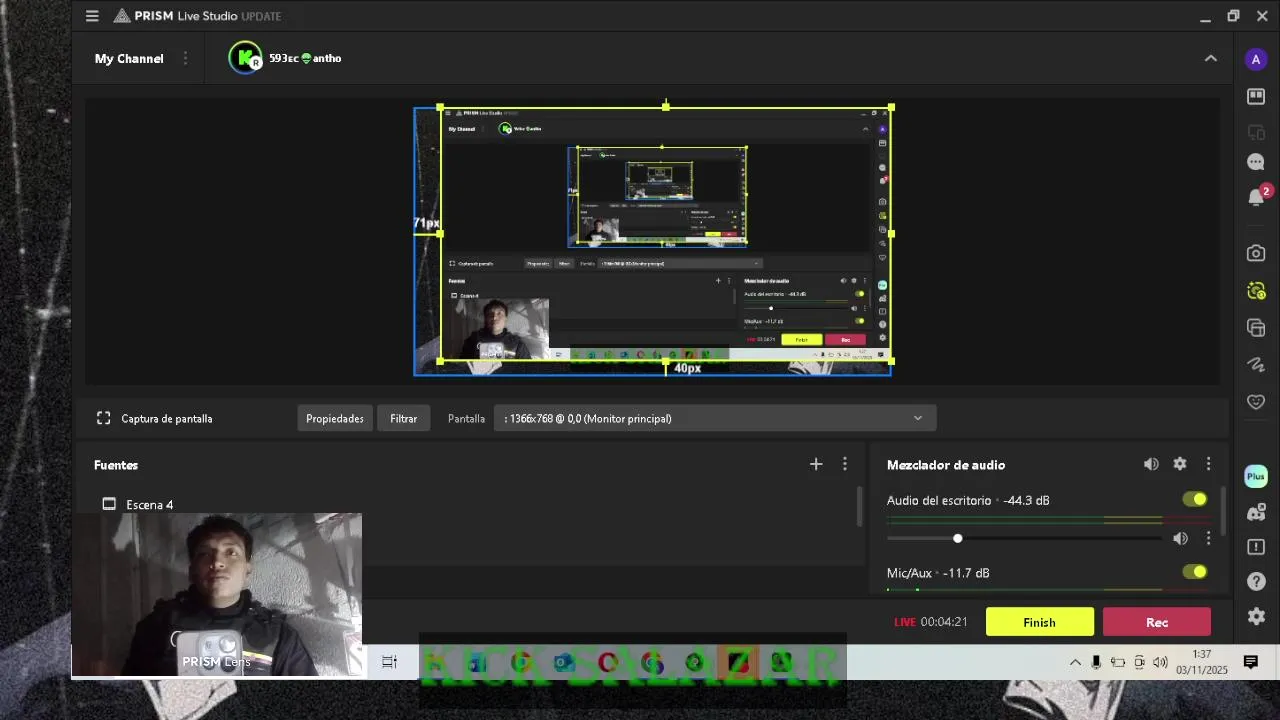The width and height of the screenshot is (1280, 720).
Task: Click the PRISM Lens webcam overlay
Action: [217, 595]
